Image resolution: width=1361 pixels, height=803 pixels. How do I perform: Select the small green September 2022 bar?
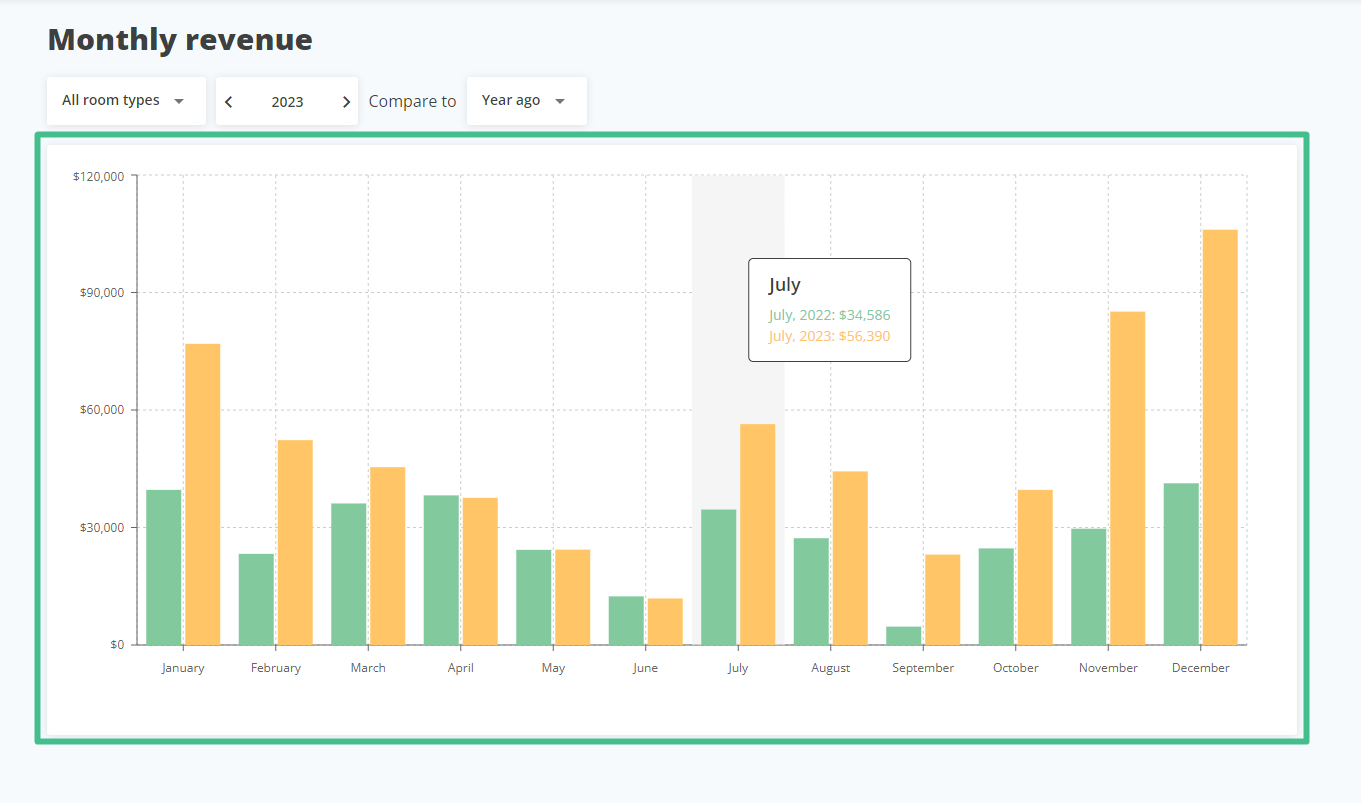904,635
